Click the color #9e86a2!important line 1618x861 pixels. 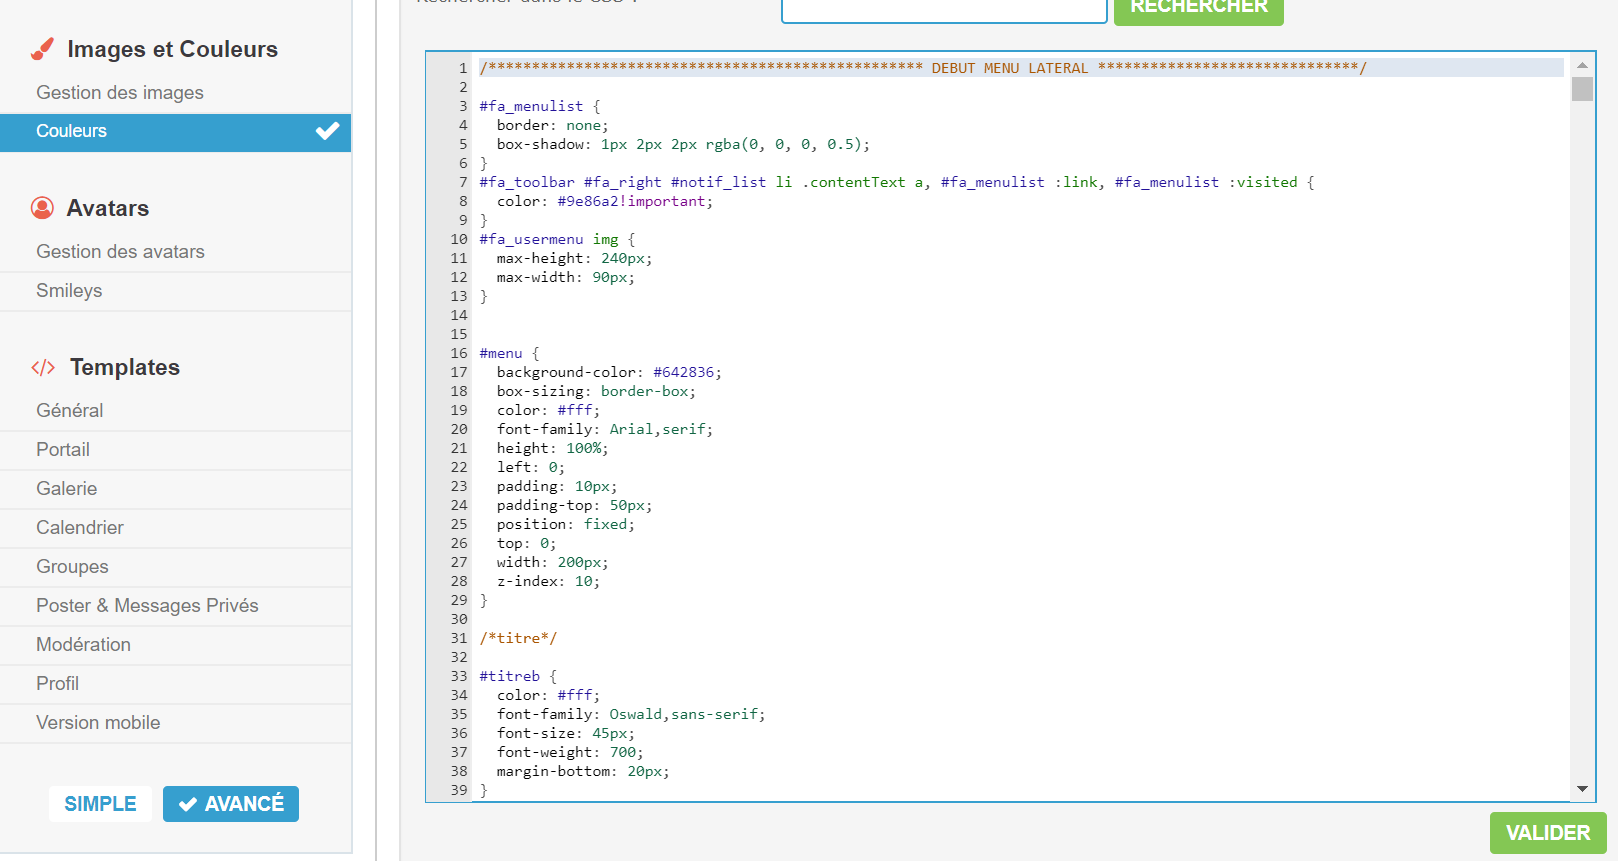[x=605, y=201]
